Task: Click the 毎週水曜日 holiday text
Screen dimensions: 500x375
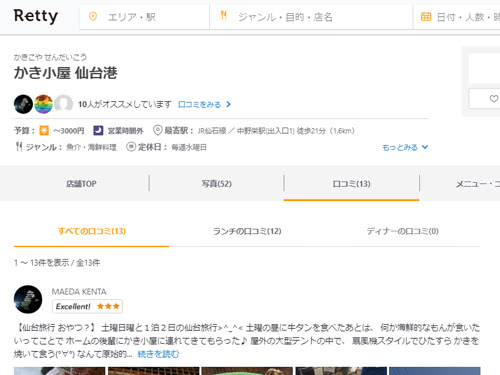Action: tap(189, 147)
